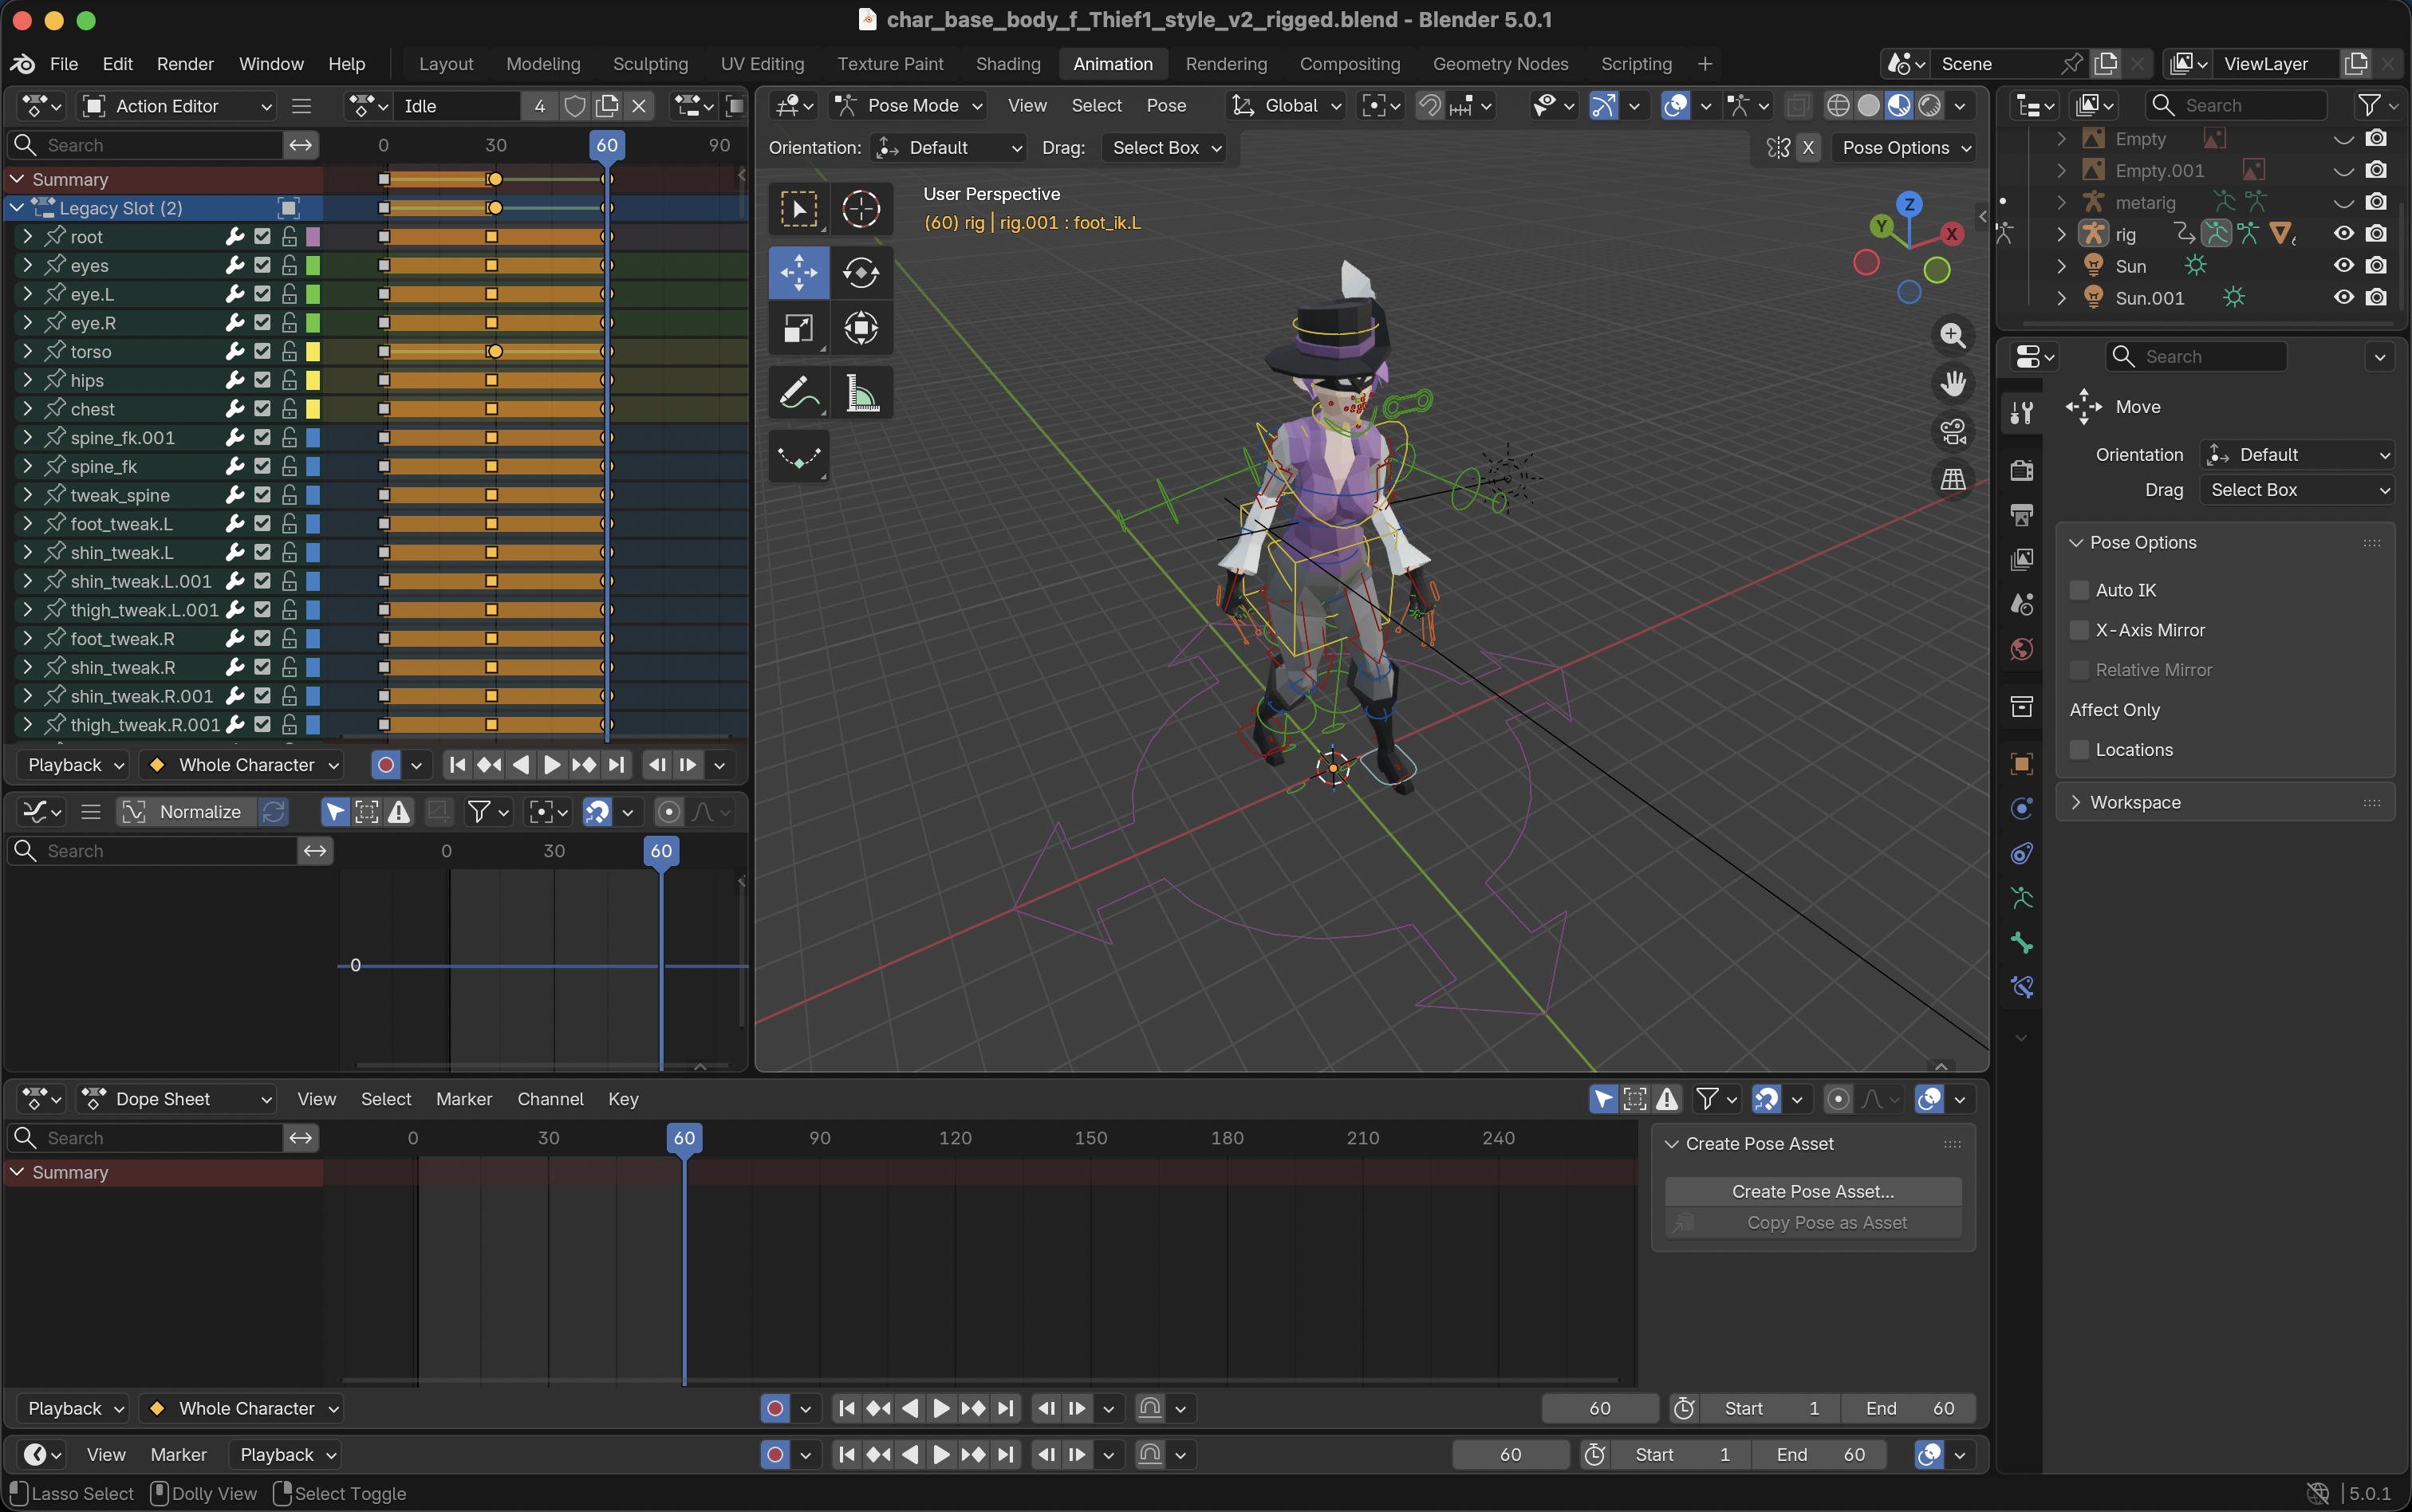The image size is (2412, 1512).
Task: Activate the Annotate pencil tool
Action: (798, 393)
